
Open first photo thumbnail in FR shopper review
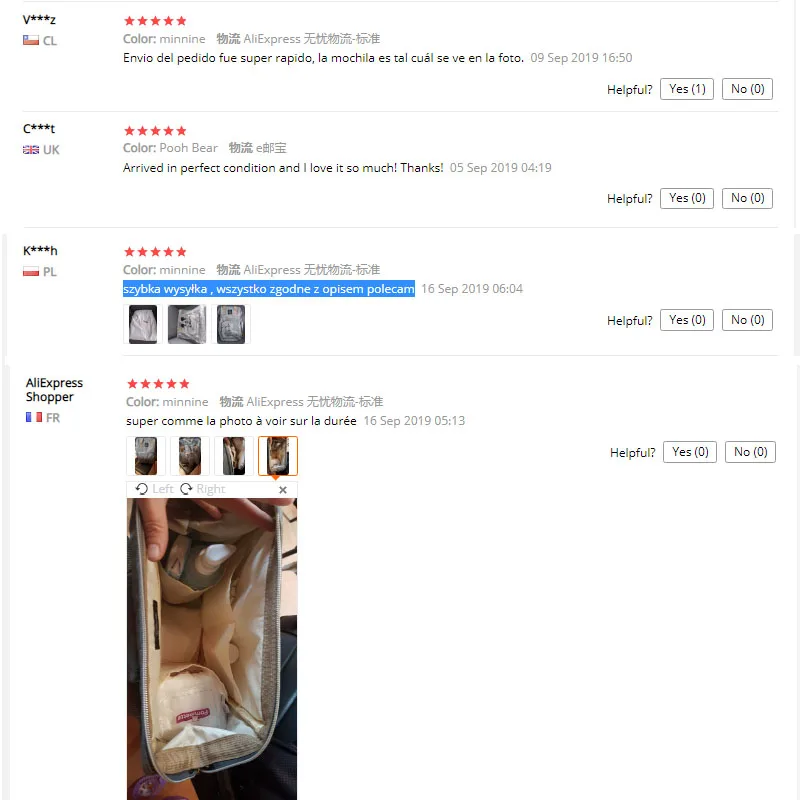click(x=146, y=456)
